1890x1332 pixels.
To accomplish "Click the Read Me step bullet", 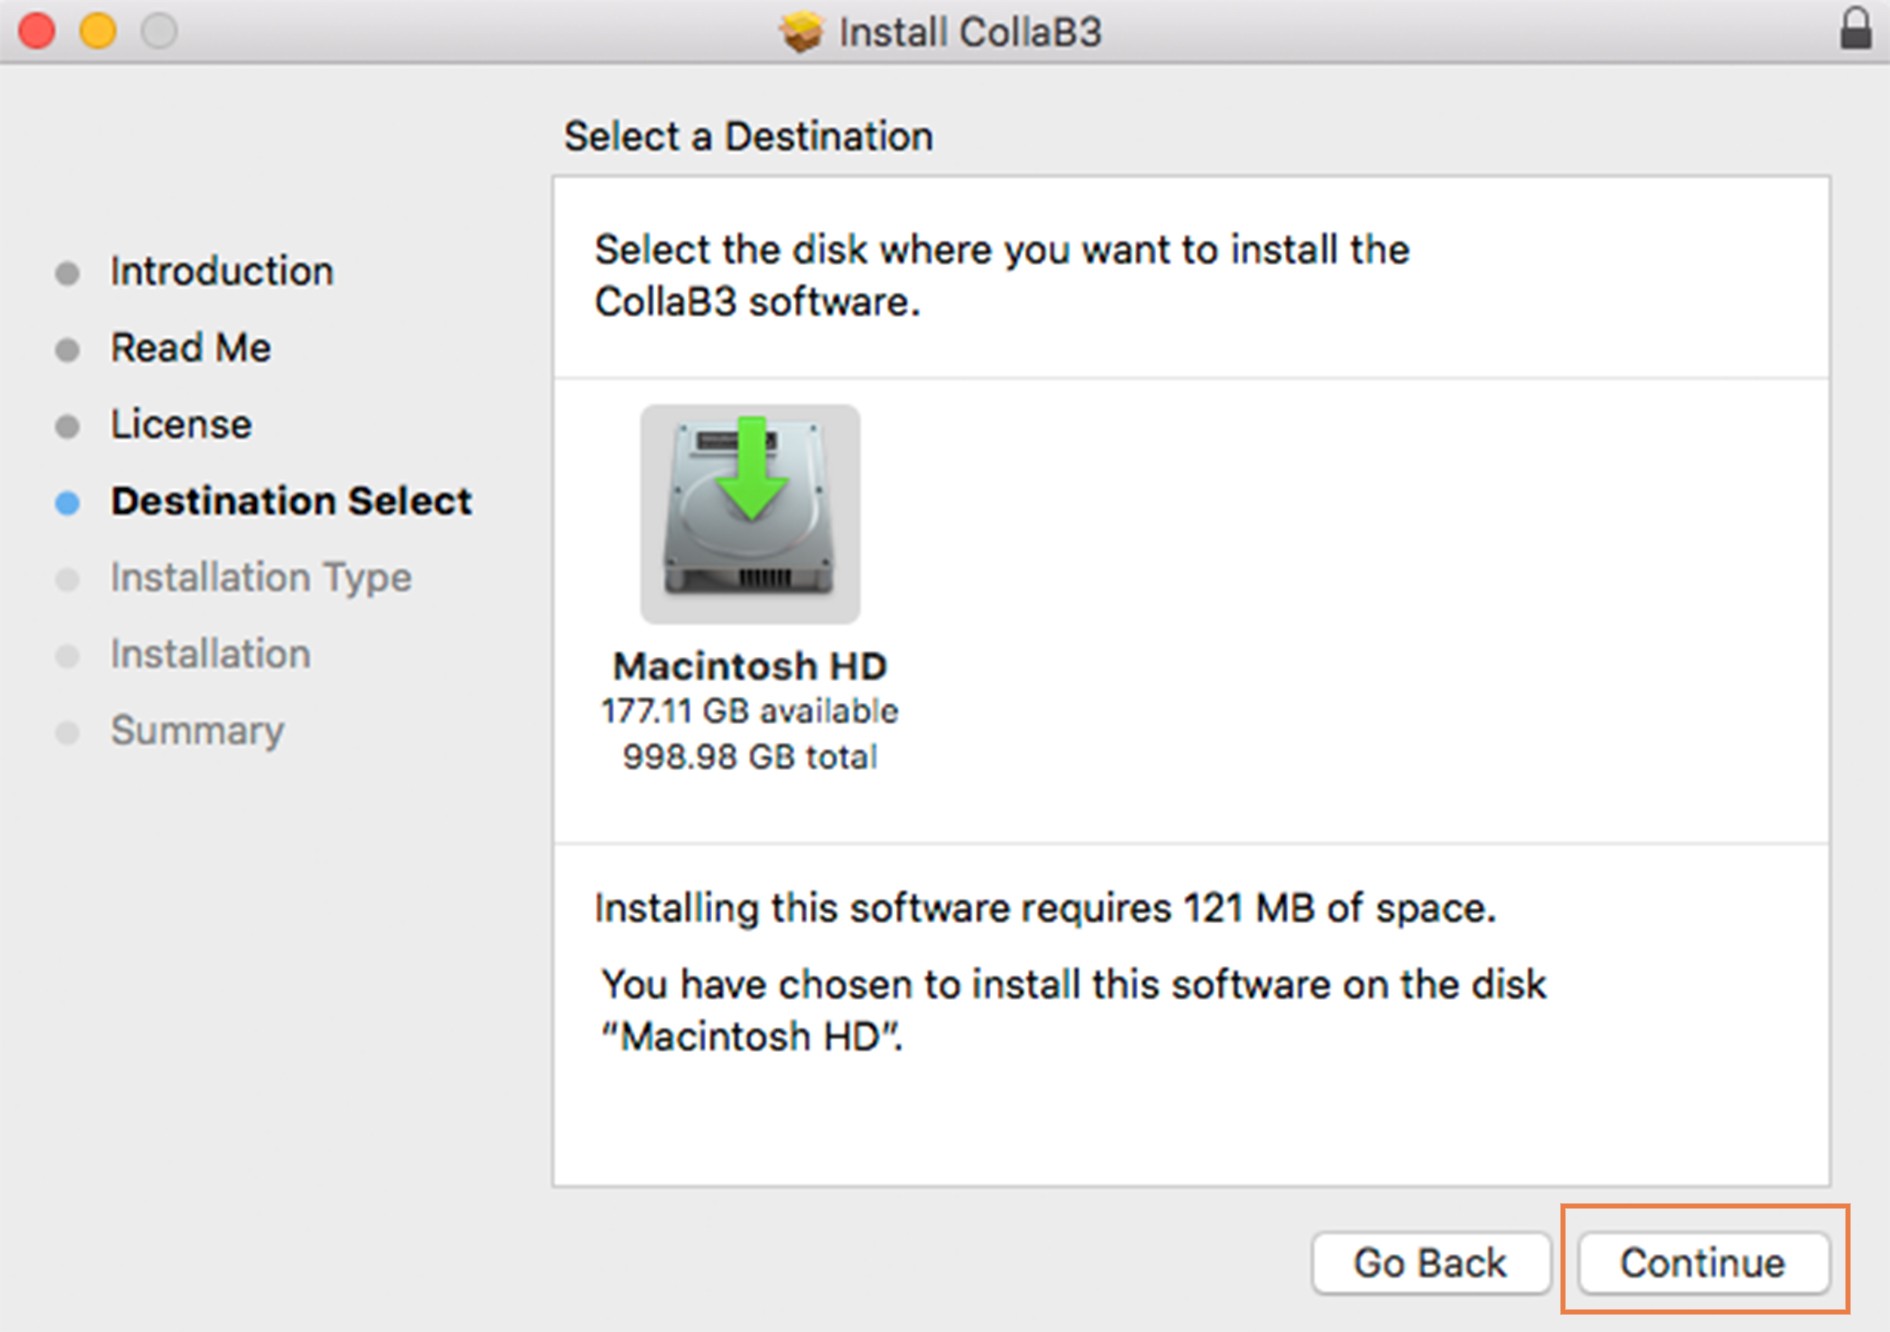I will click(x=67, y=349).
